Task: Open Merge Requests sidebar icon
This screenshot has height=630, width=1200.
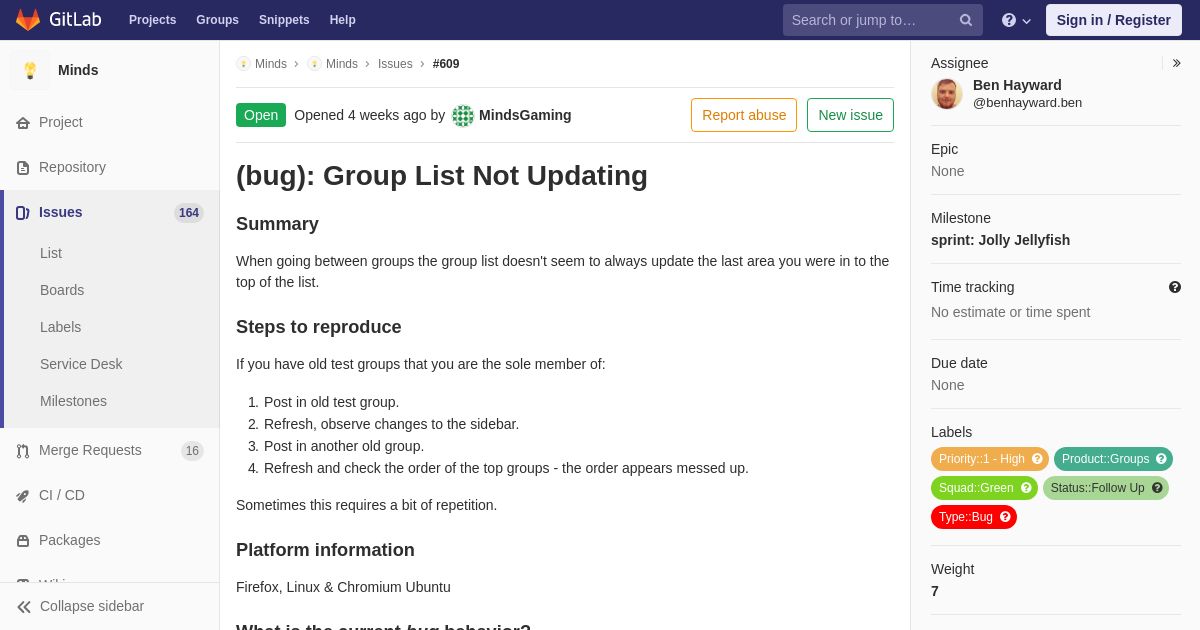Action: point(23,451)
